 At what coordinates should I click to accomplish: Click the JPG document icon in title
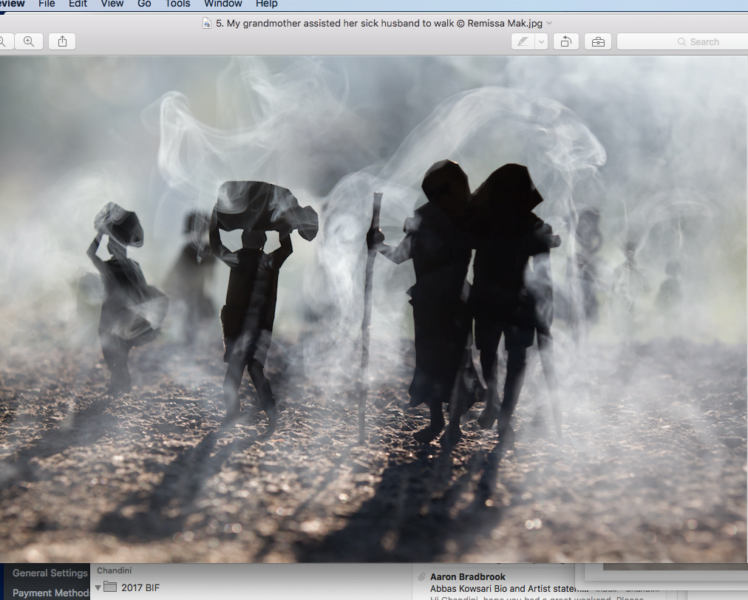point(207,22)
